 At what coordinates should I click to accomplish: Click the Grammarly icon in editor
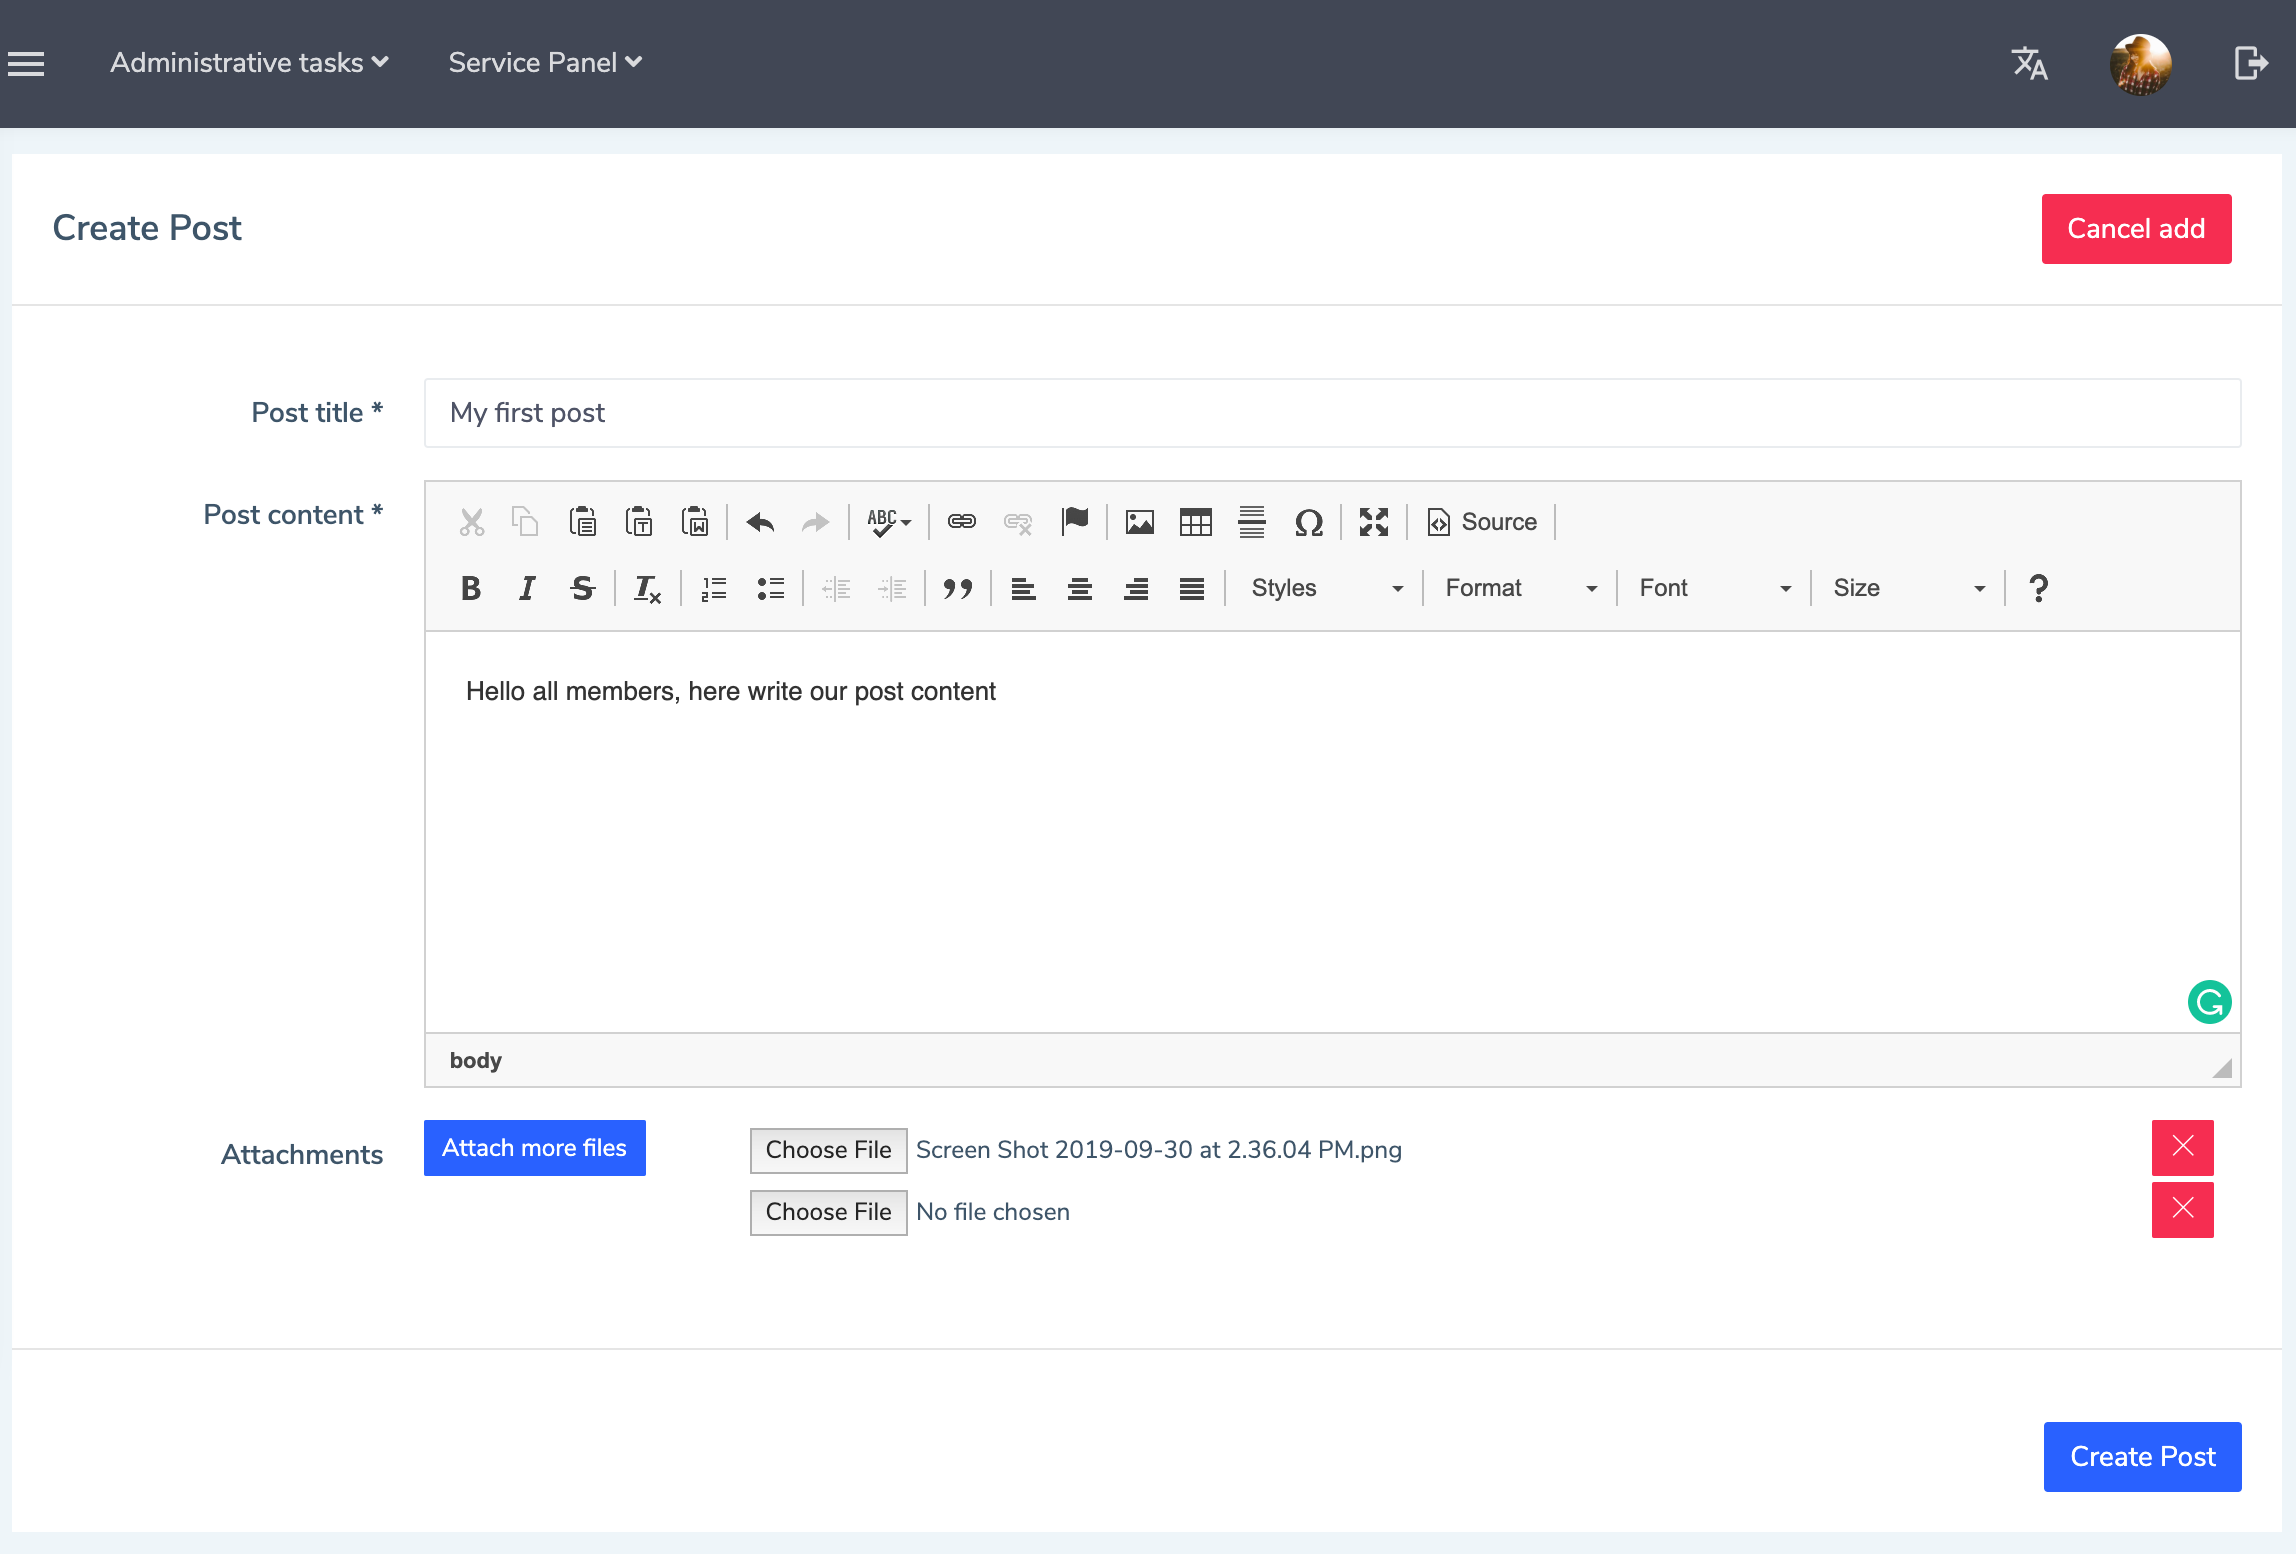2209,1002
